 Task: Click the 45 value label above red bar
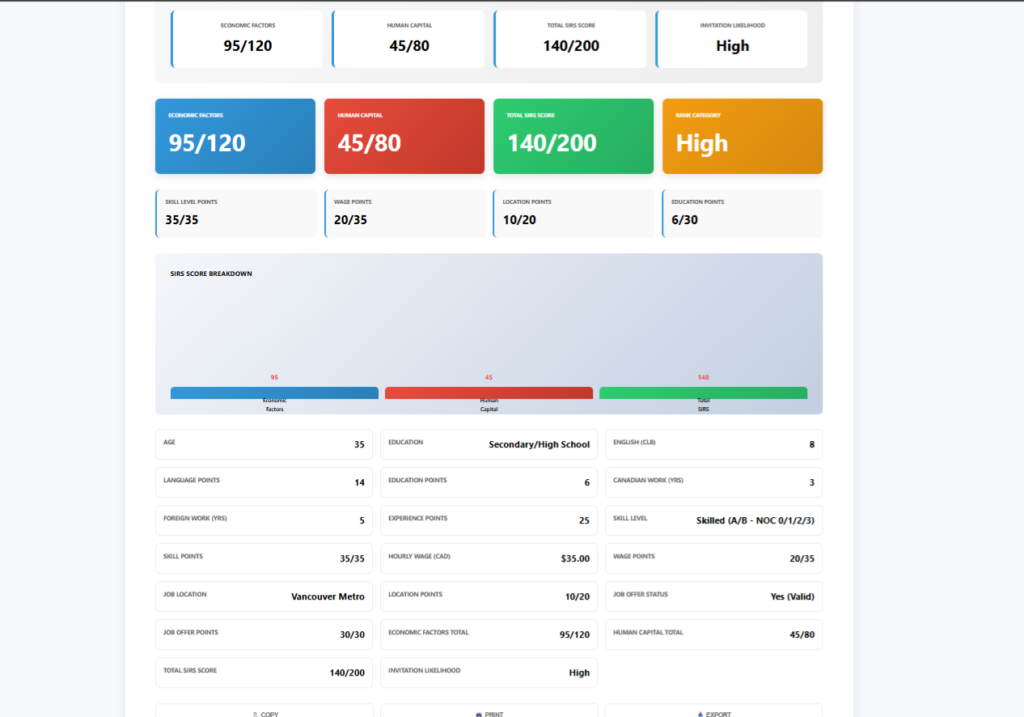click(488, 377)
